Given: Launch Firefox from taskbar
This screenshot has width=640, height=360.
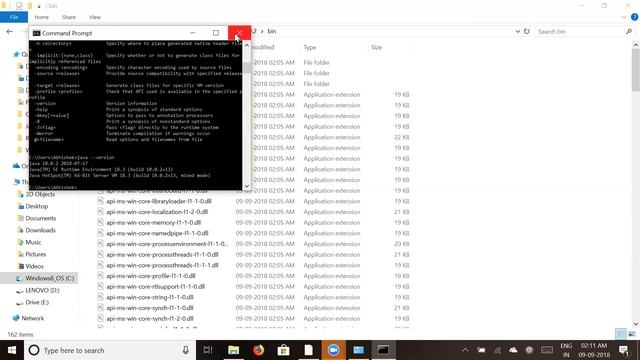Looking at the screenshot, I should tap(258, 350).
